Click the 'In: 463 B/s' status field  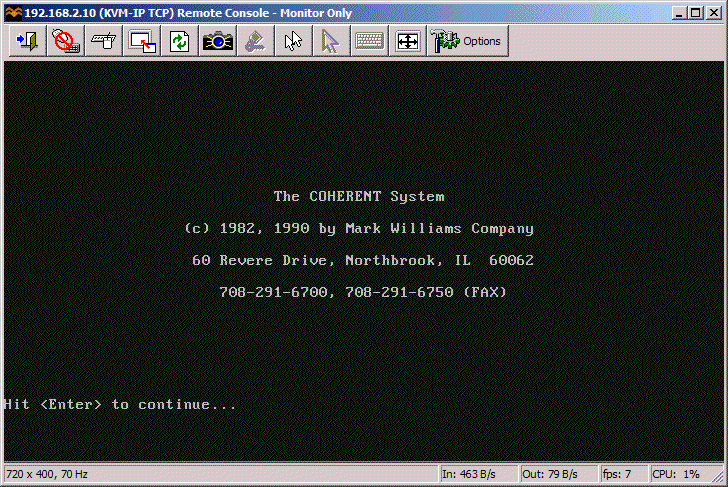pyautogui.click(x=478, y=474)
